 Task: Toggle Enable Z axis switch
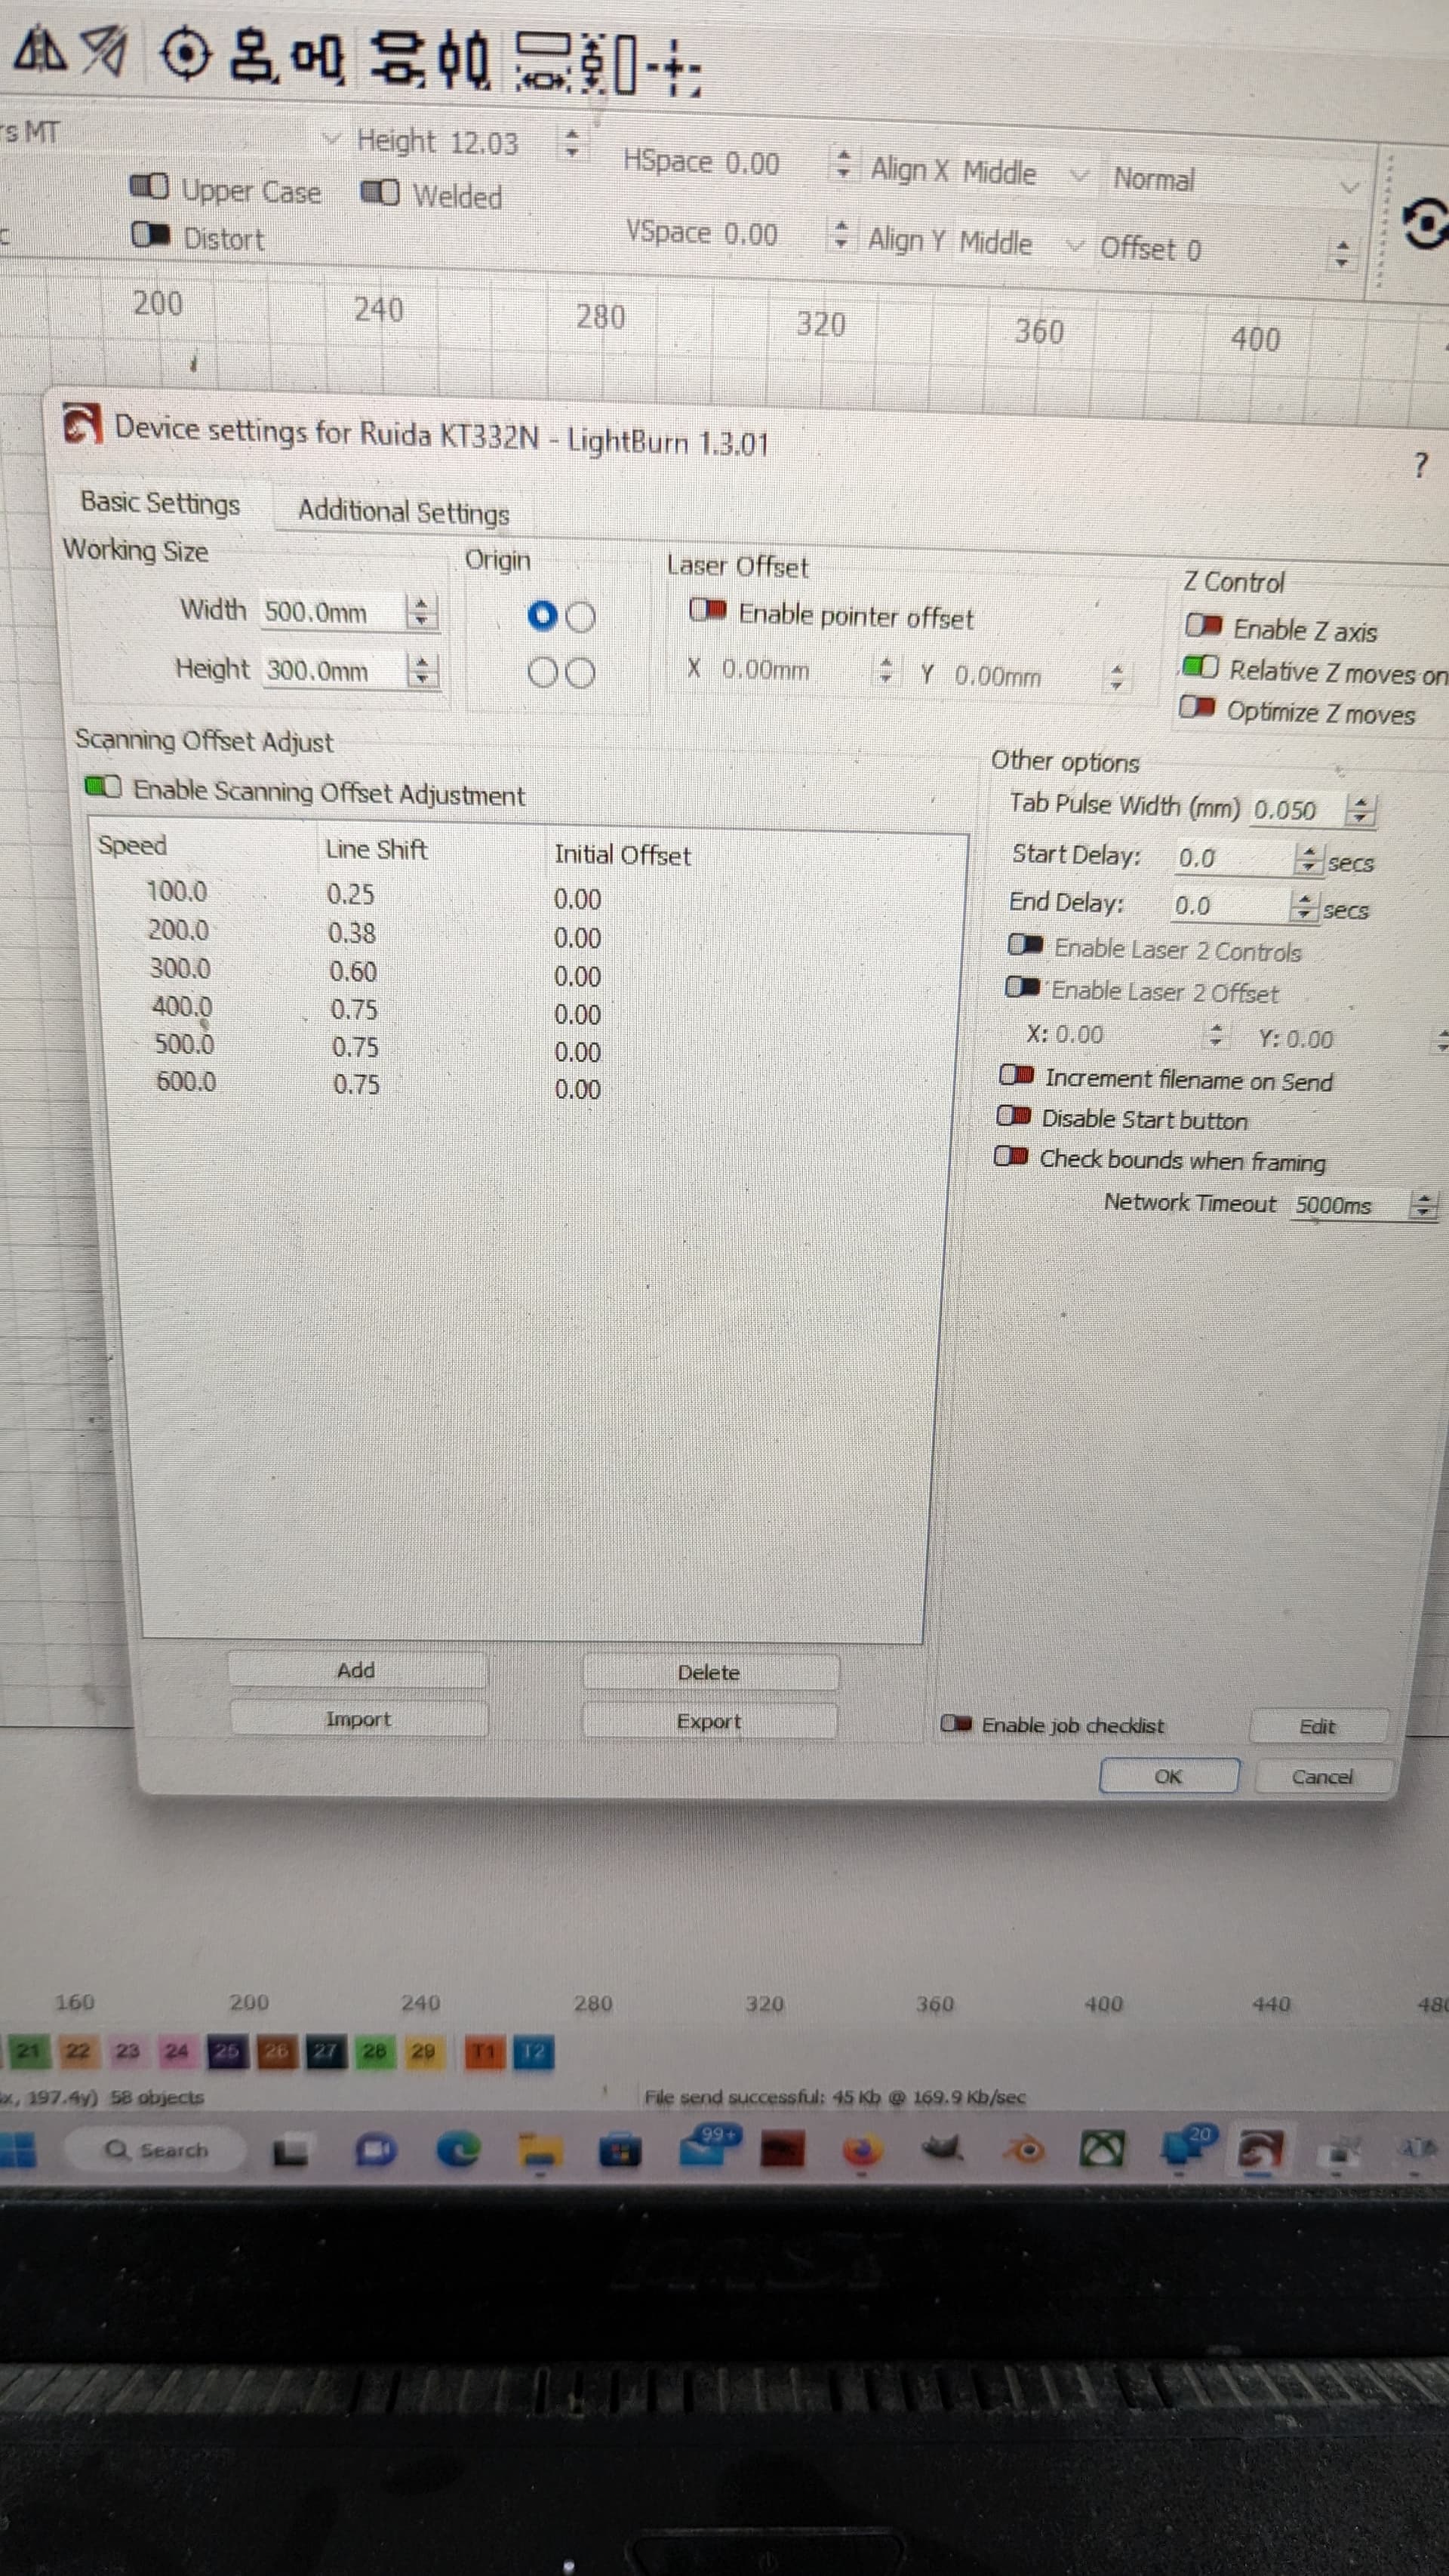[1203, 625]
